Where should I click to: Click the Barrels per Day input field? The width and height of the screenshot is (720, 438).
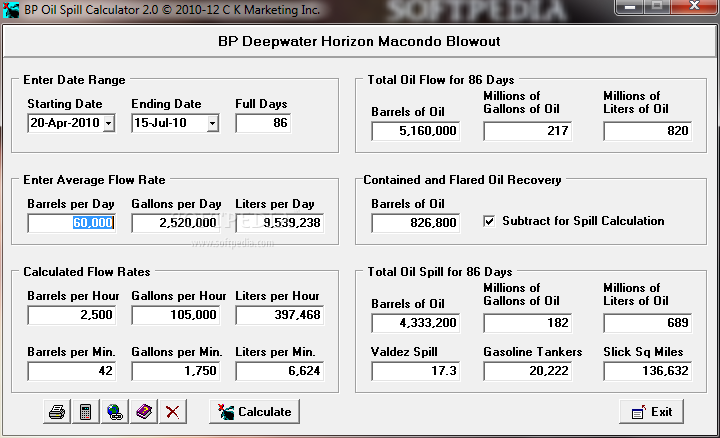(71, 223)
